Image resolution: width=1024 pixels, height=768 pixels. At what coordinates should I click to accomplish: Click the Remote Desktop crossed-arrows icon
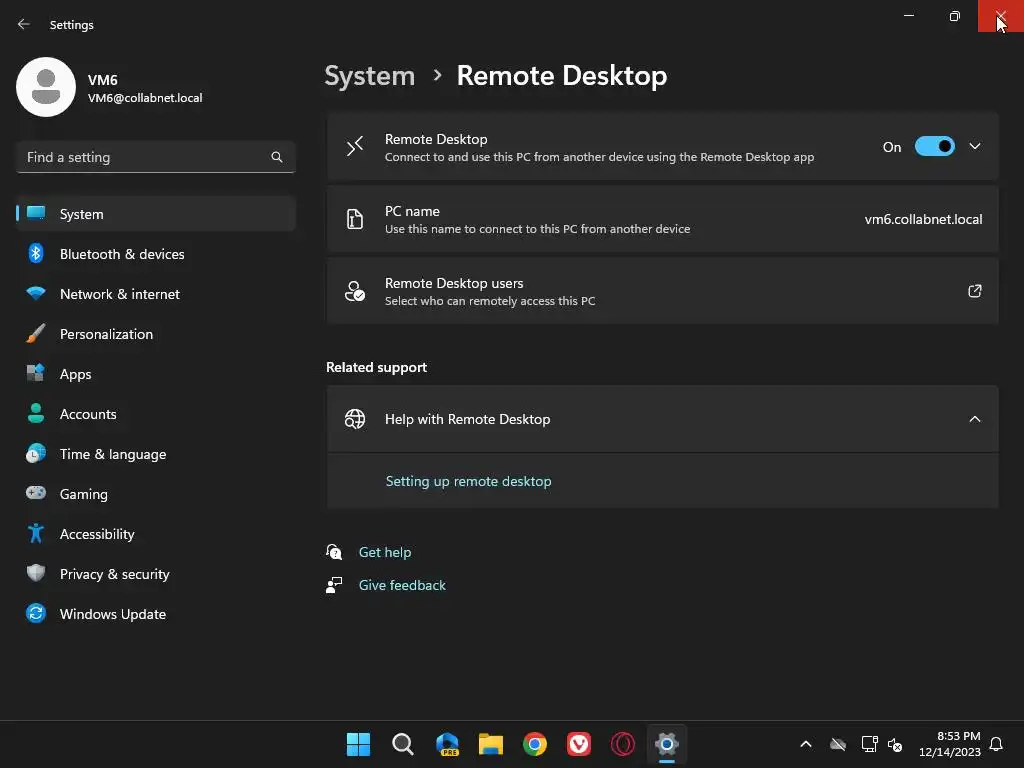355,146
